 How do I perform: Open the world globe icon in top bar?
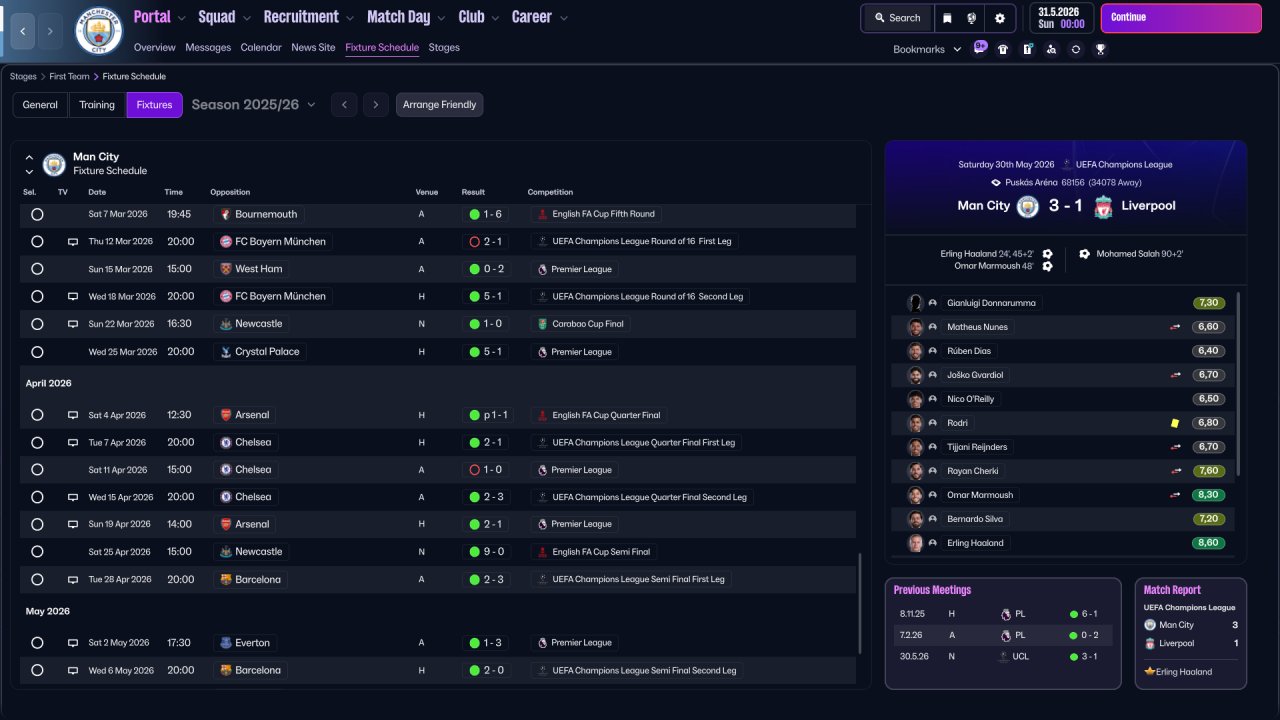point(971,18)
